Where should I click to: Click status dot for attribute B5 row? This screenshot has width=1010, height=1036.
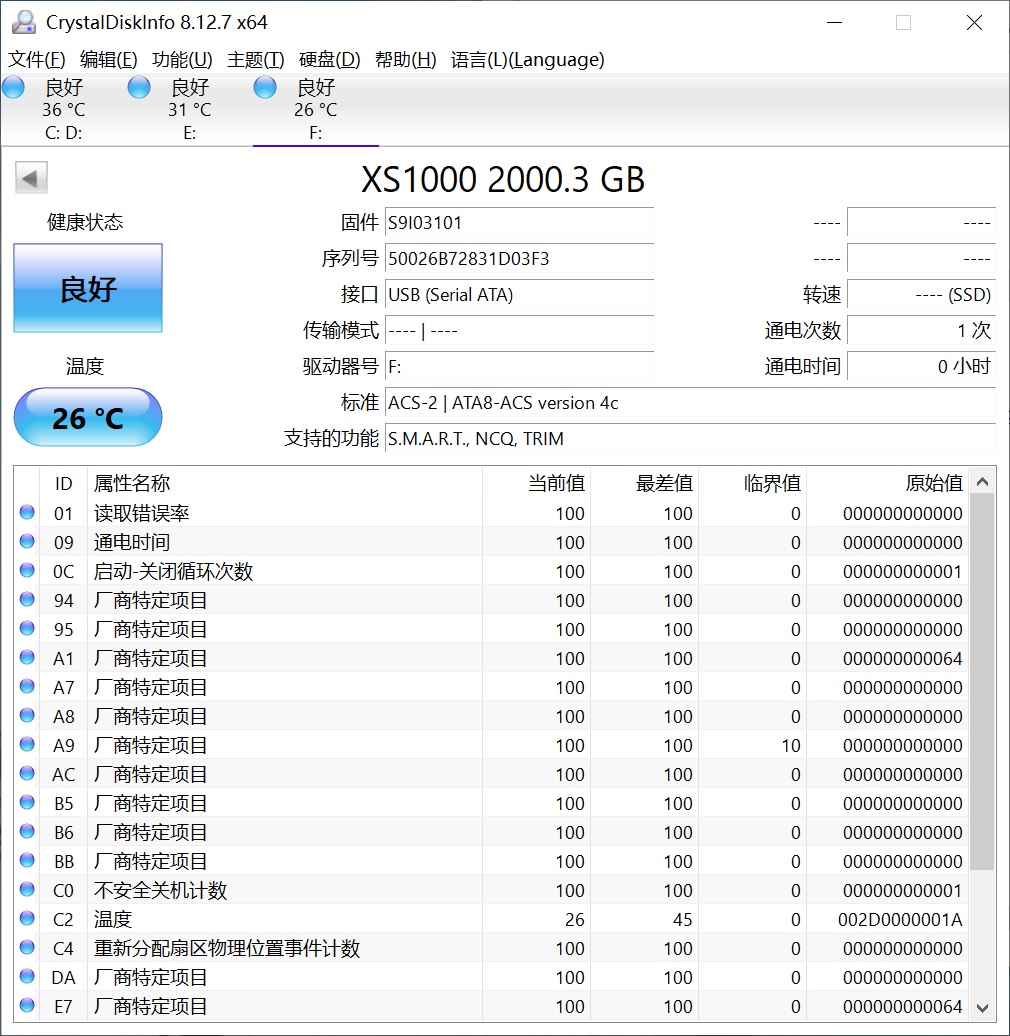tap(27, 802)
